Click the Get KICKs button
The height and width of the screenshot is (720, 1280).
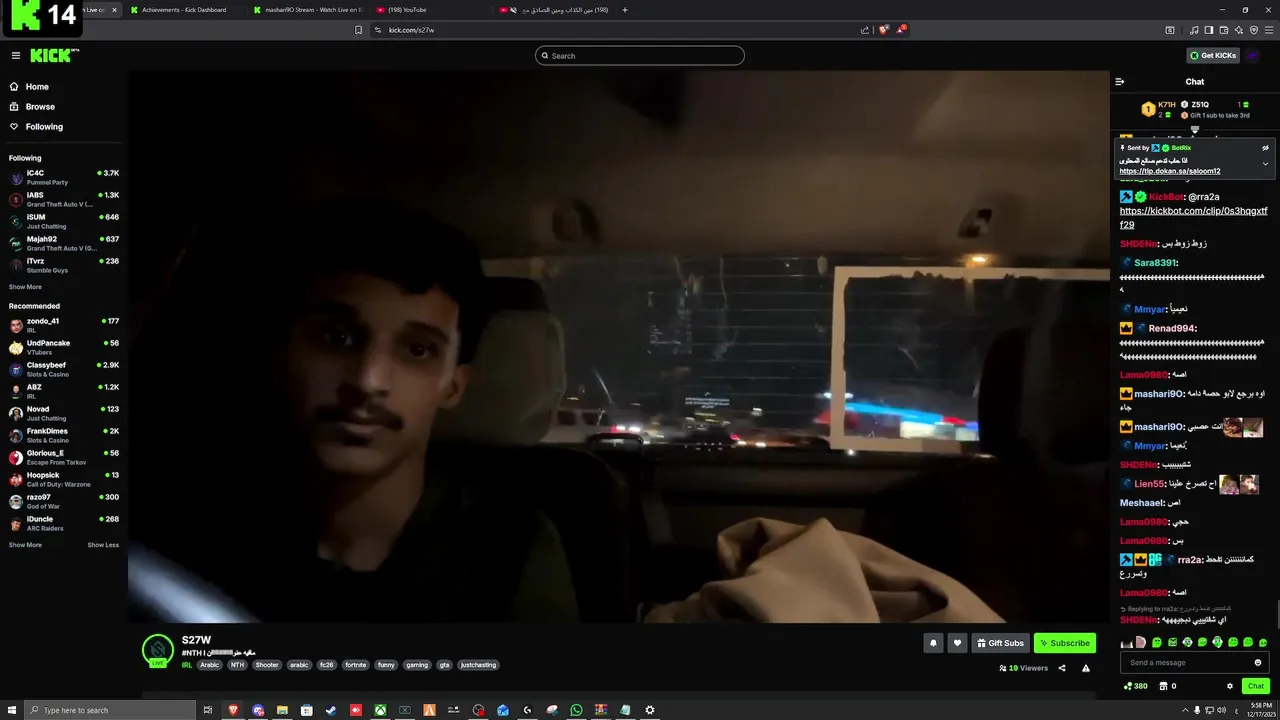[x=1213, y=56]
